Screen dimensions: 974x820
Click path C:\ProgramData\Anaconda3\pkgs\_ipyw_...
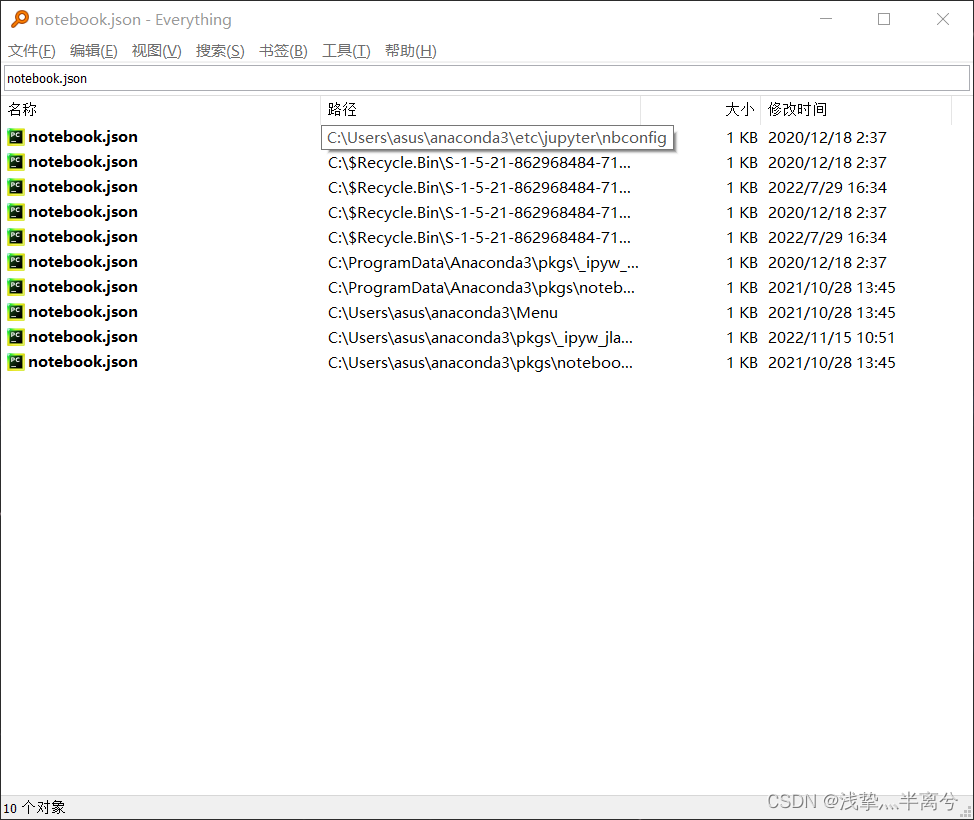pyautogui.click(x=483, y=263)
